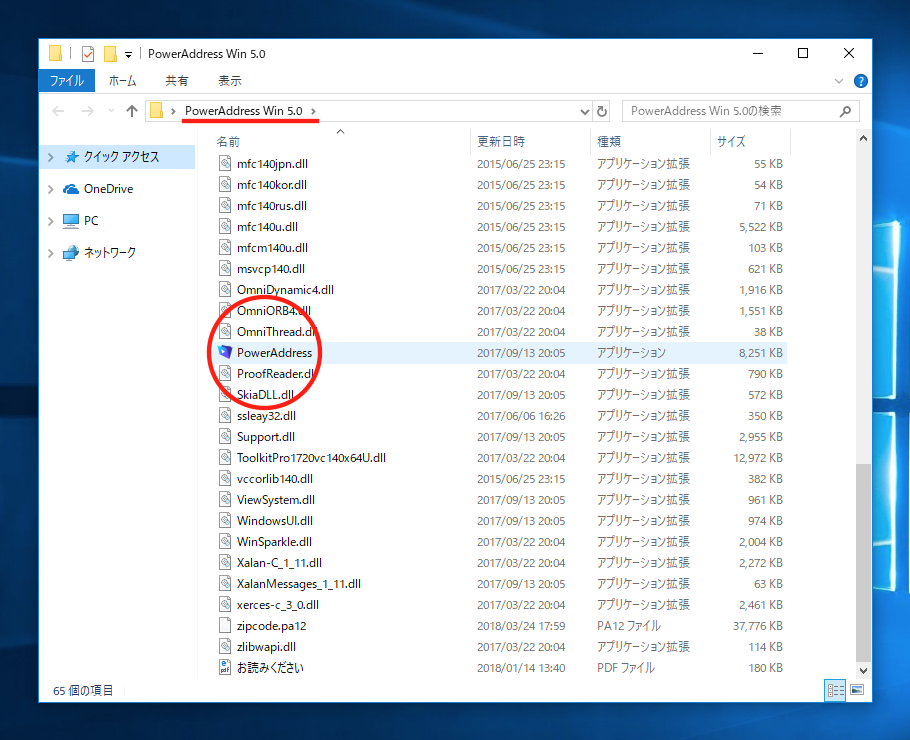Switch to the ホーム ribbon tab
The image size is (910, 740).
coord(122,81)
